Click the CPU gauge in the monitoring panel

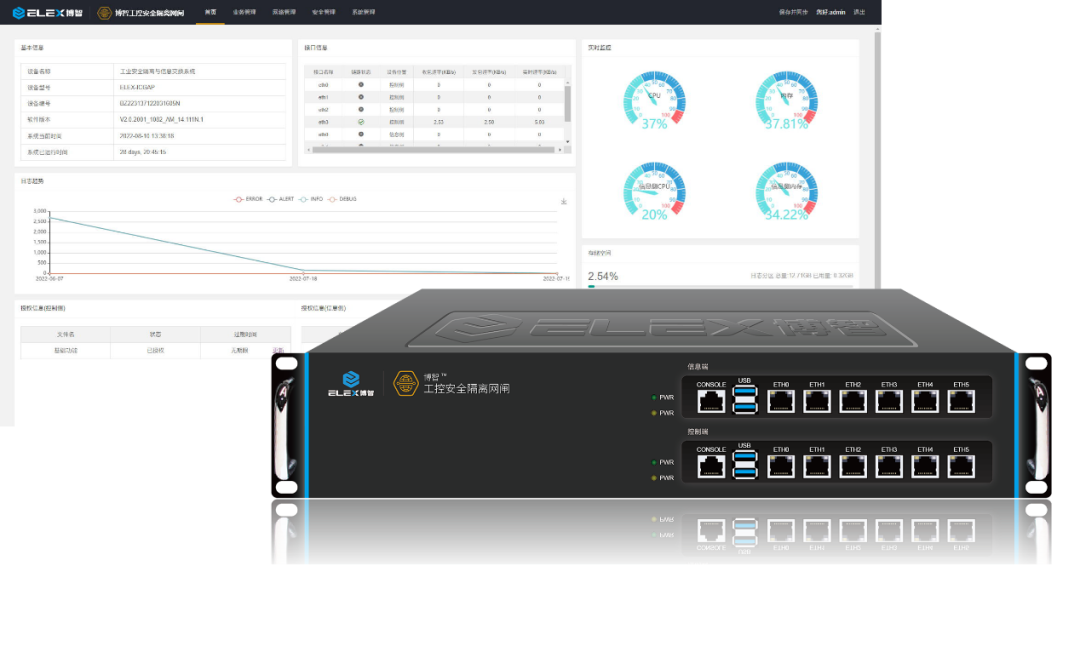click(654, 98)
